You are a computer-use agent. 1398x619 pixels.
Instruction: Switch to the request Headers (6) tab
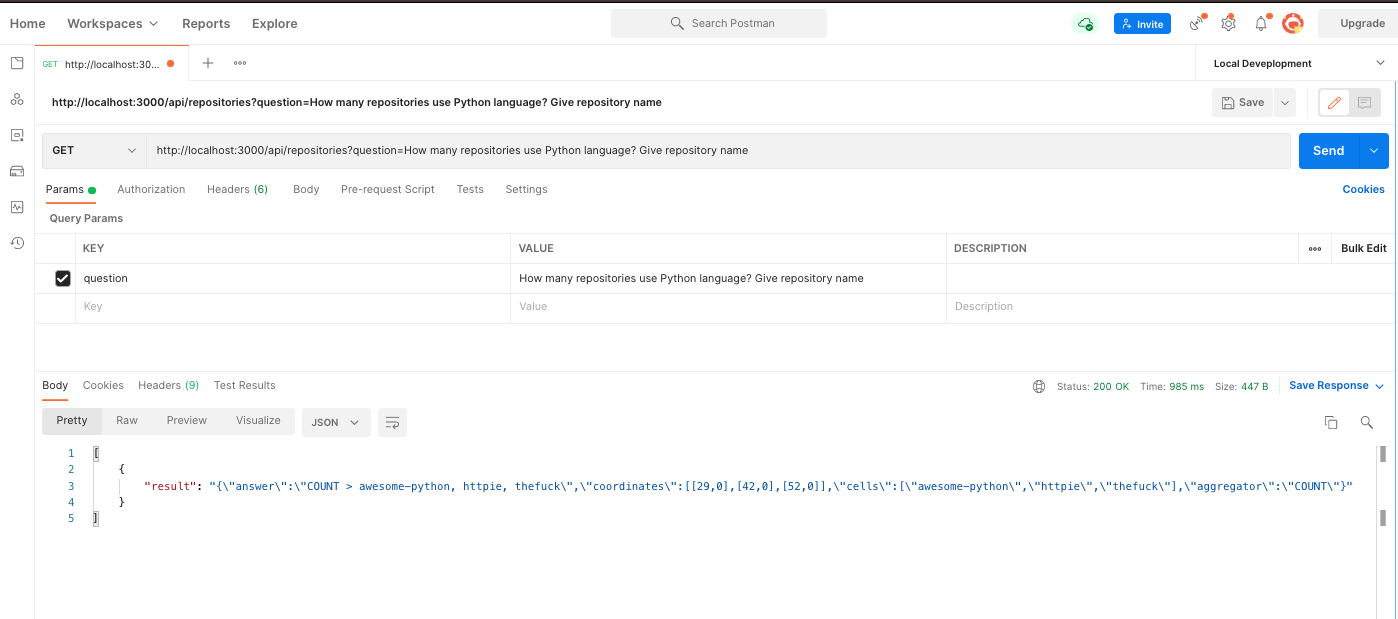237,189
